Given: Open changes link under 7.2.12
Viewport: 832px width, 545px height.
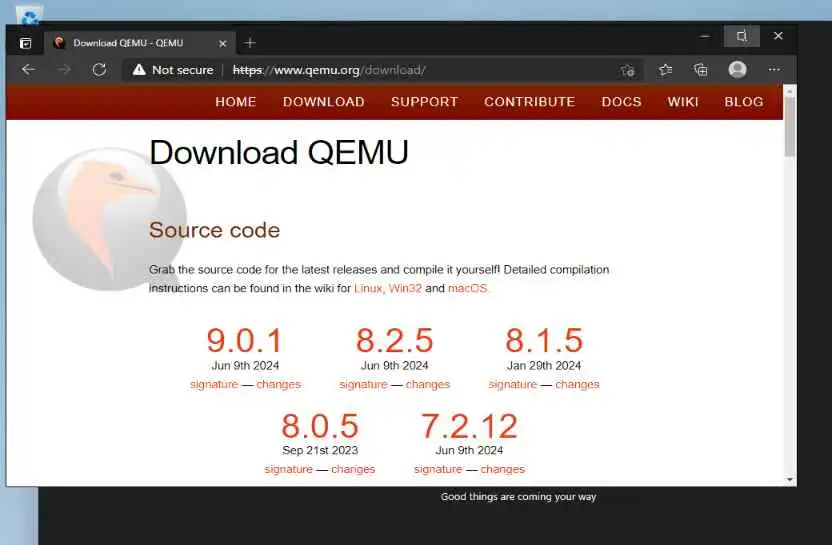Looking at the screenshot, I should click(502, 469).
